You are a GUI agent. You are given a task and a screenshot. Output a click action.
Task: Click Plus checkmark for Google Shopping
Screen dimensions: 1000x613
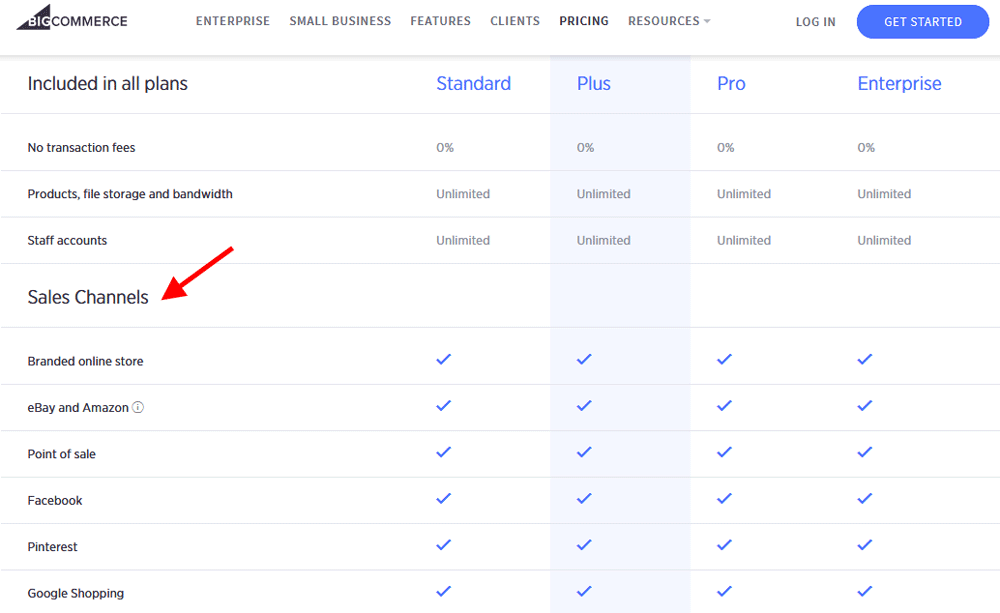tap(584, 591)
